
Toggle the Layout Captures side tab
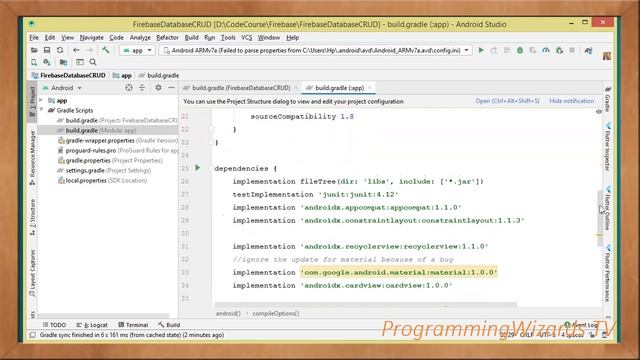click(32, 273)
